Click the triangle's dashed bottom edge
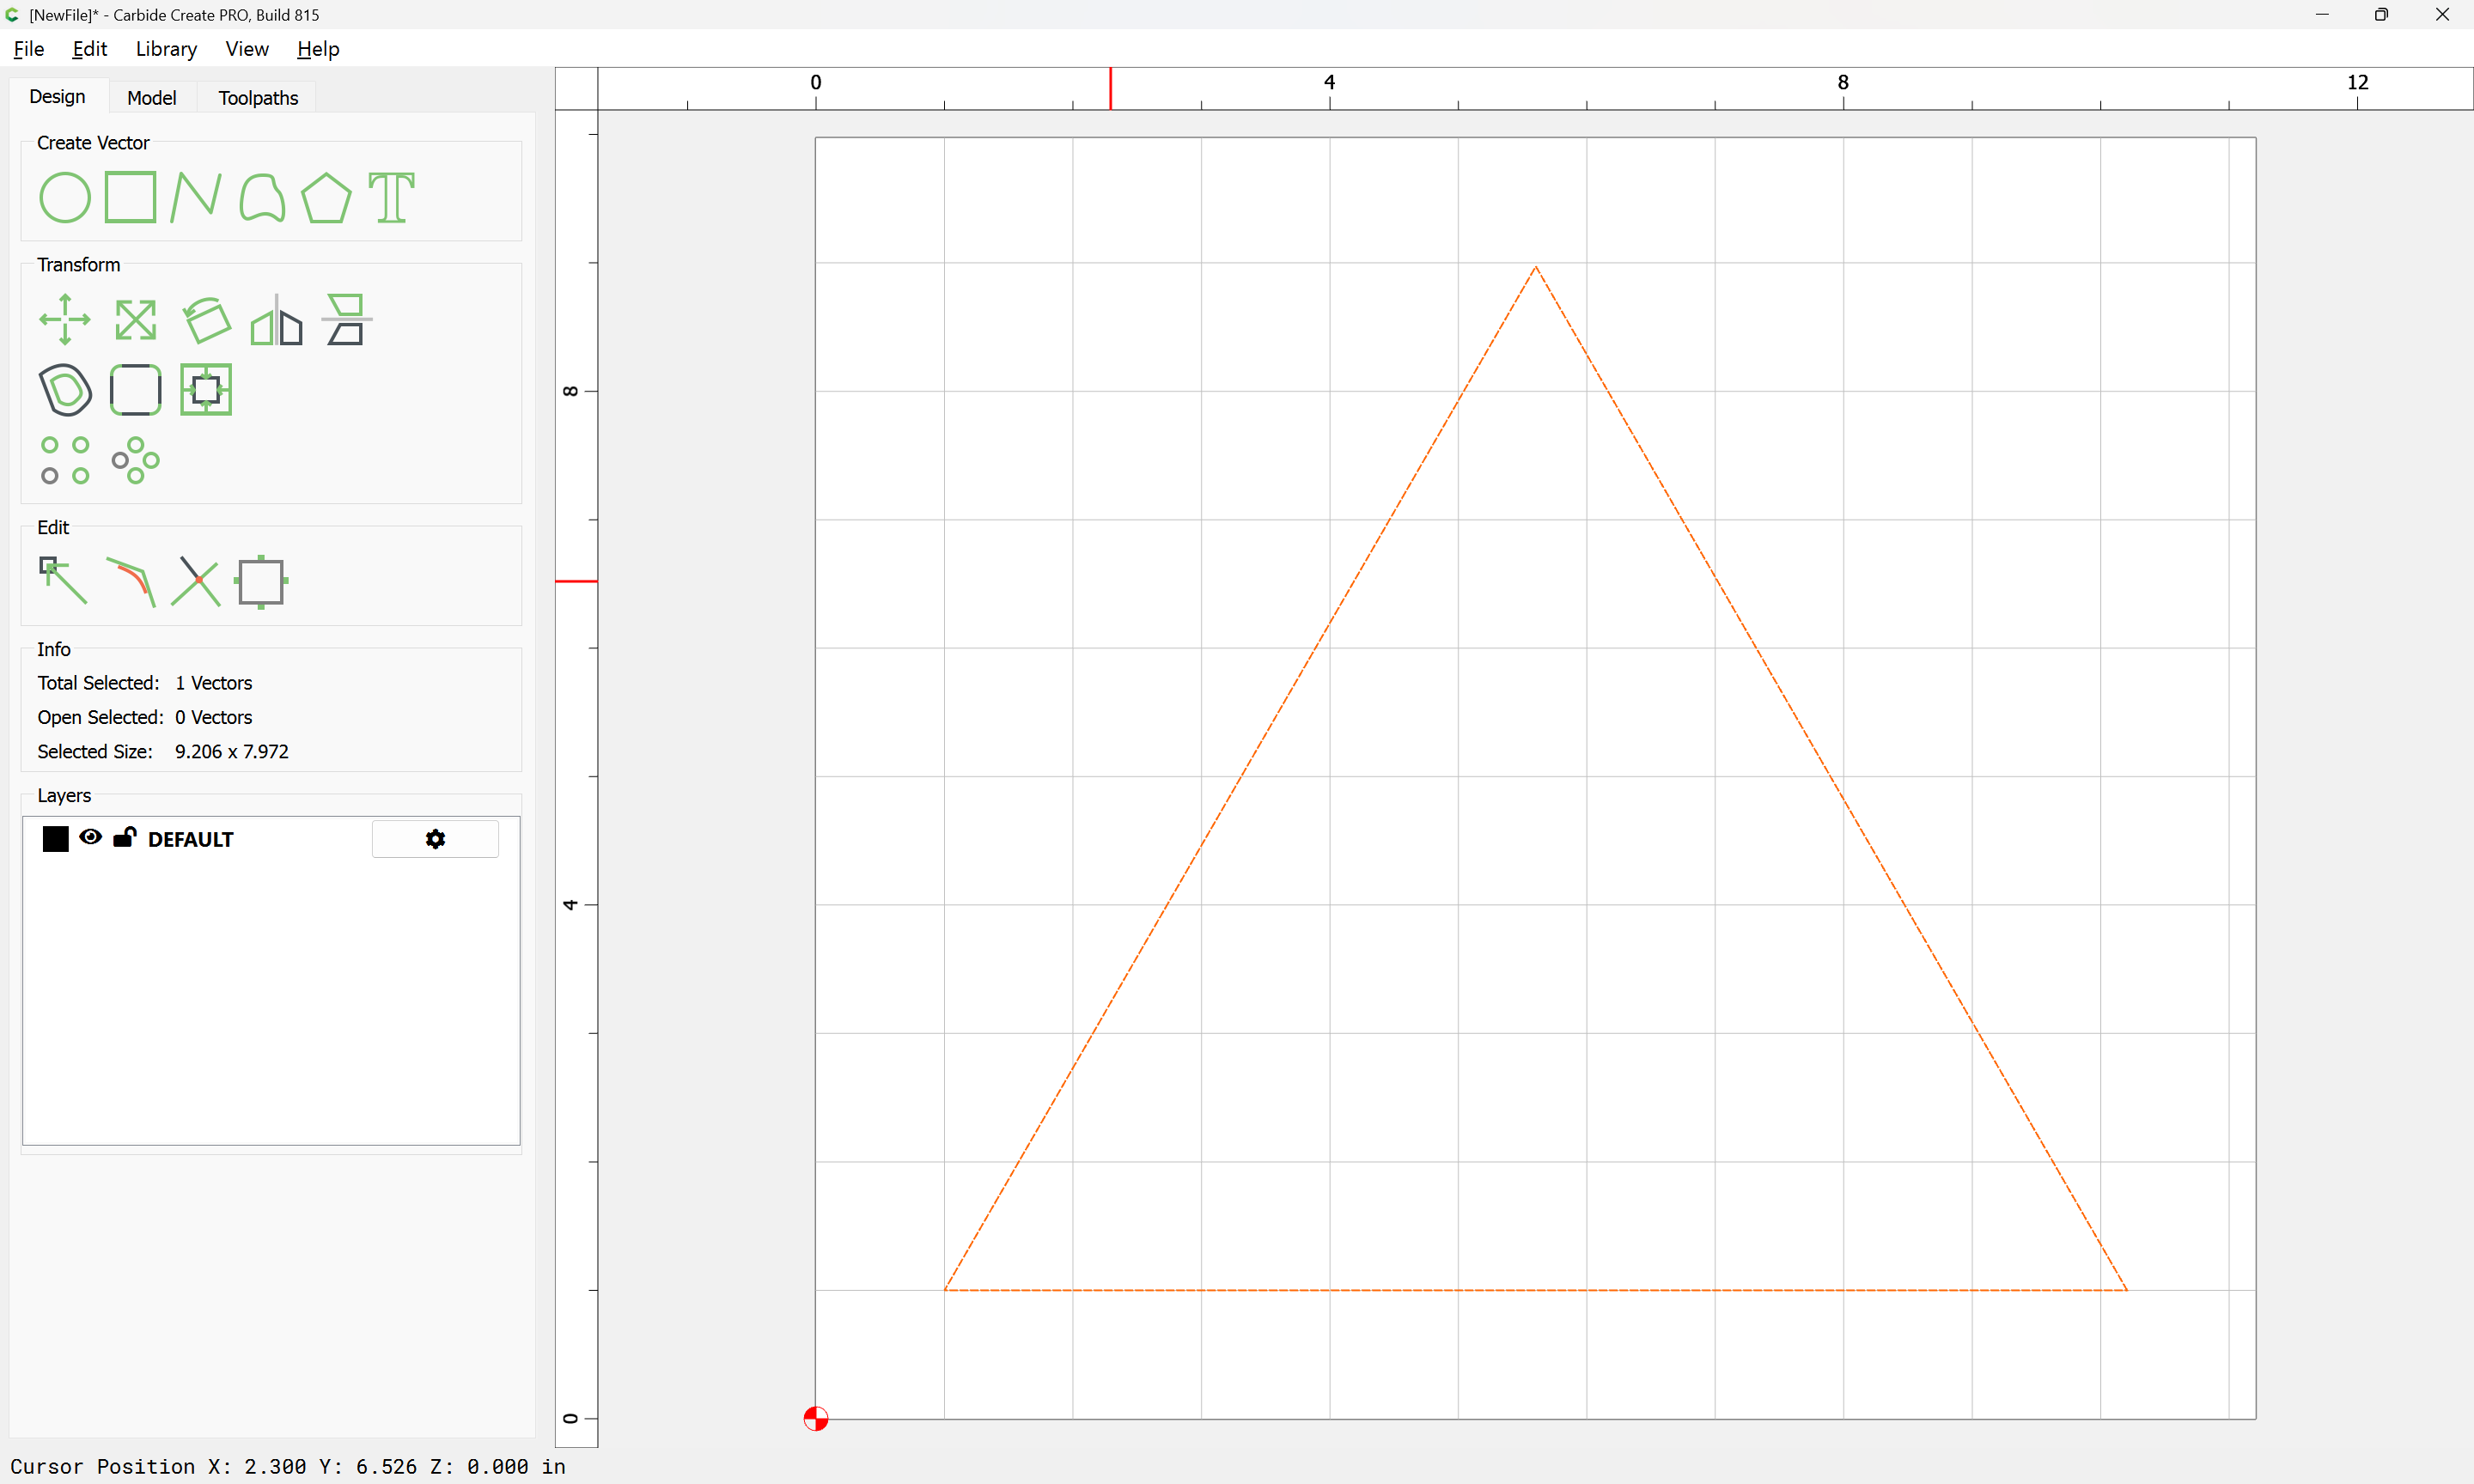 (1536, 1290)
